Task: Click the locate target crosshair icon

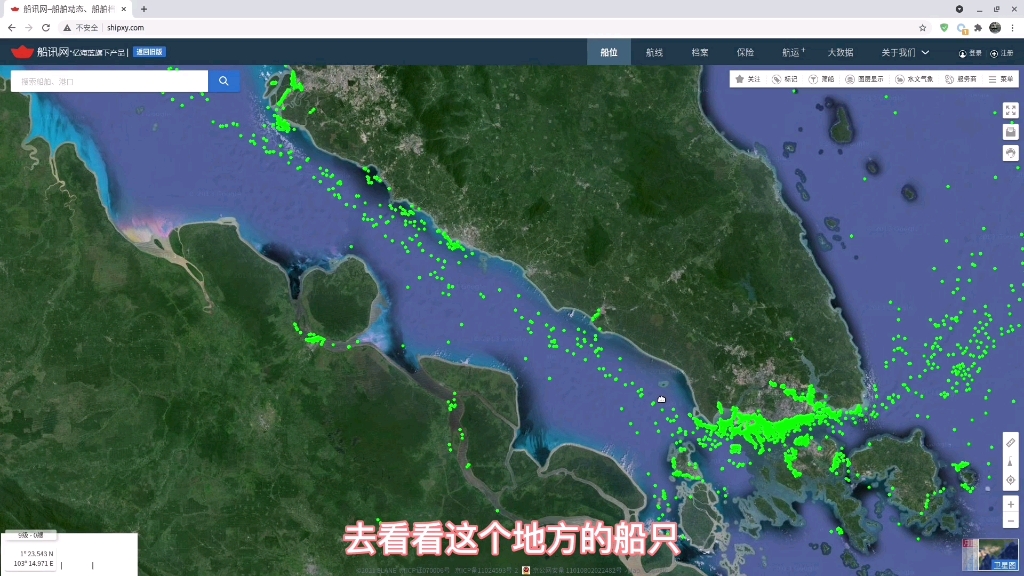Action: [x=1010, y=480]
